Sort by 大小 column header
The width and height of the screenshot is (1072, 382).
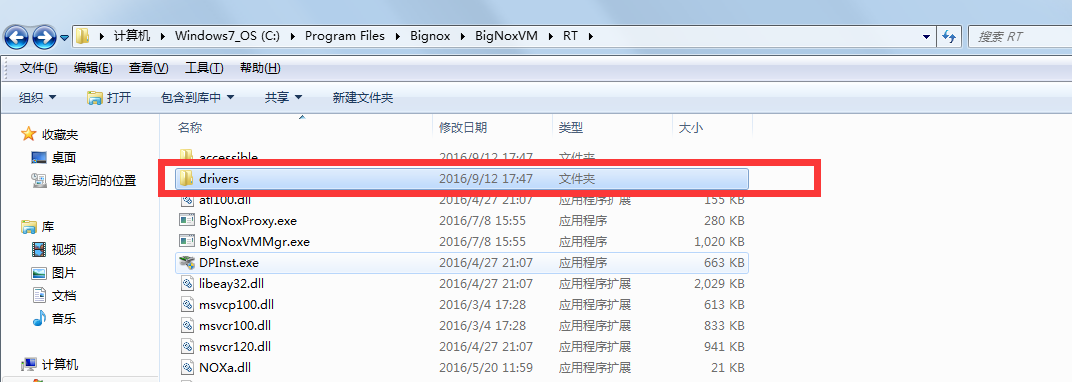(x=690, y=127)
